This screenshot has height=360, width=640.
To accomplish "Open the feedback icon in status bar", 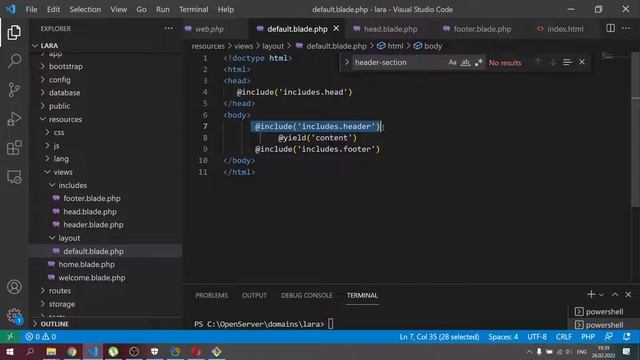I will coord(609,337).
